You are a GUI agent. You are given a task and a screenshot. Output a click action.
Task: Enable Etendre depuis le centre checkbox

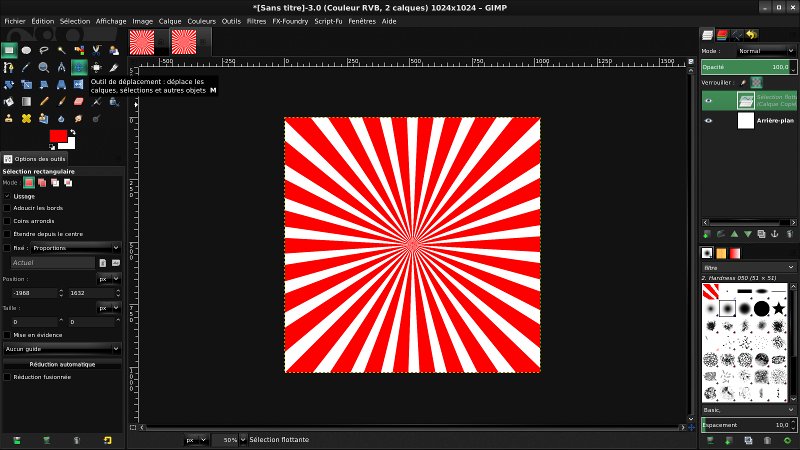(x=7, y=234)
